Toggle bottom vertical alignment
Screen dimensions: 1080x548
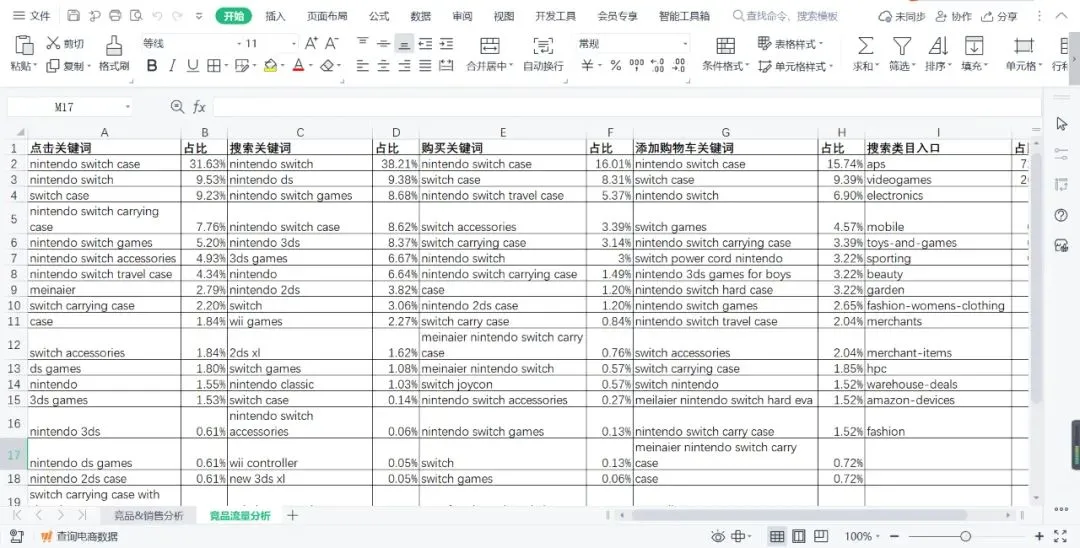click(404, 43)
